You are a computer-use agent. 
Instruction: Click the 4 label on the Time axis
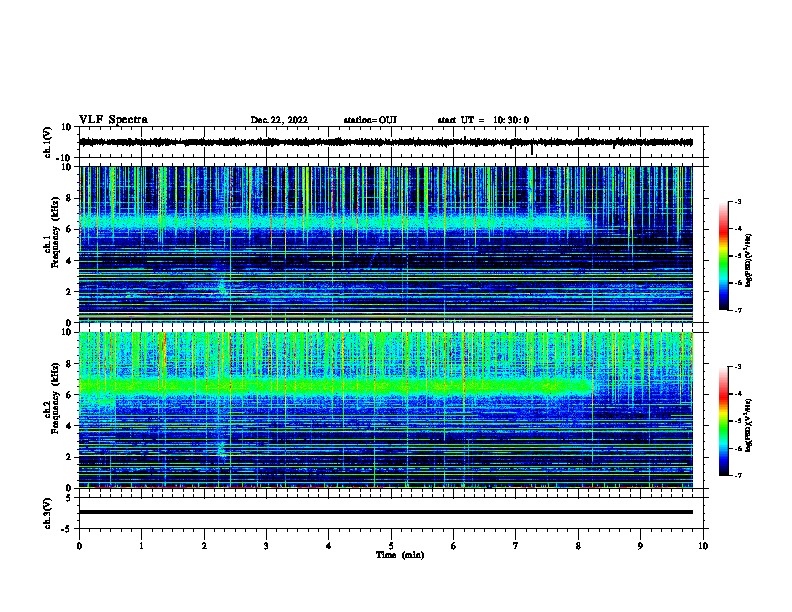pyautogui.click(x=329, y=546)
